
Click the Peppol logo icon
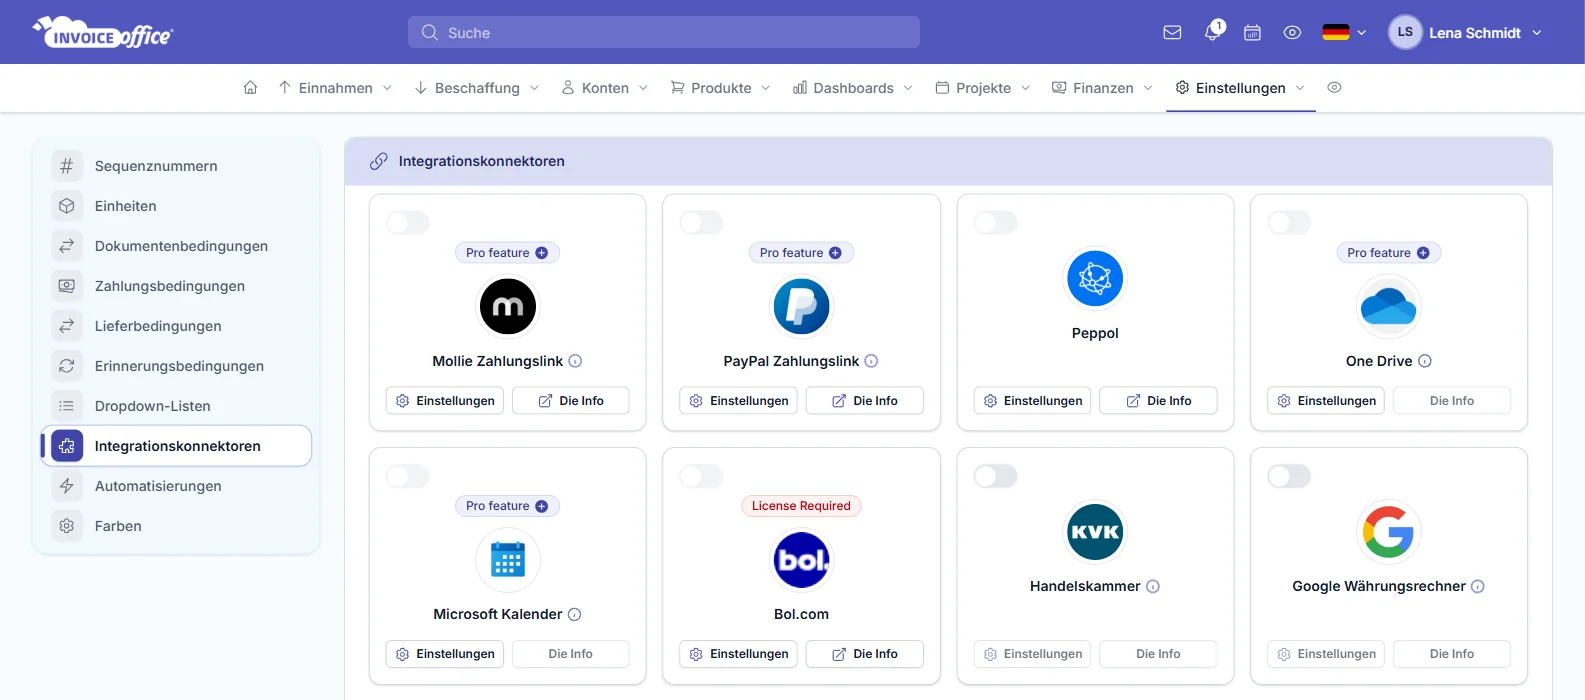pyautogui.click(x=1095, y=278)
